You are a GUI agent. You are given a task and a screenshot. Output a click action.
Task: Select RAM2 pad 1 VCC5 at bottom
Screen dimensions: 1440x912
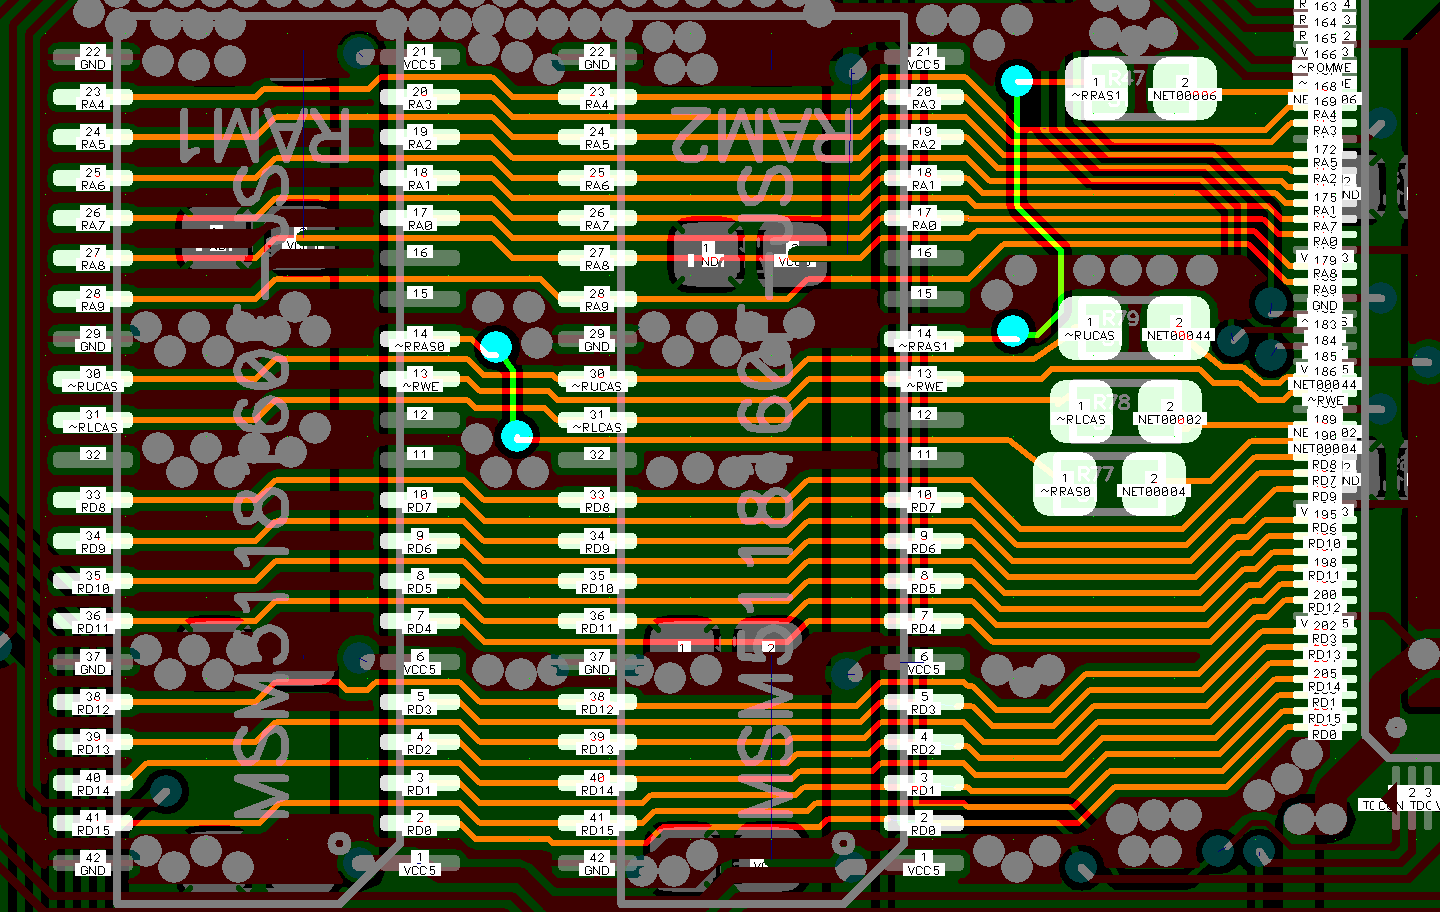tap(924, 864)
